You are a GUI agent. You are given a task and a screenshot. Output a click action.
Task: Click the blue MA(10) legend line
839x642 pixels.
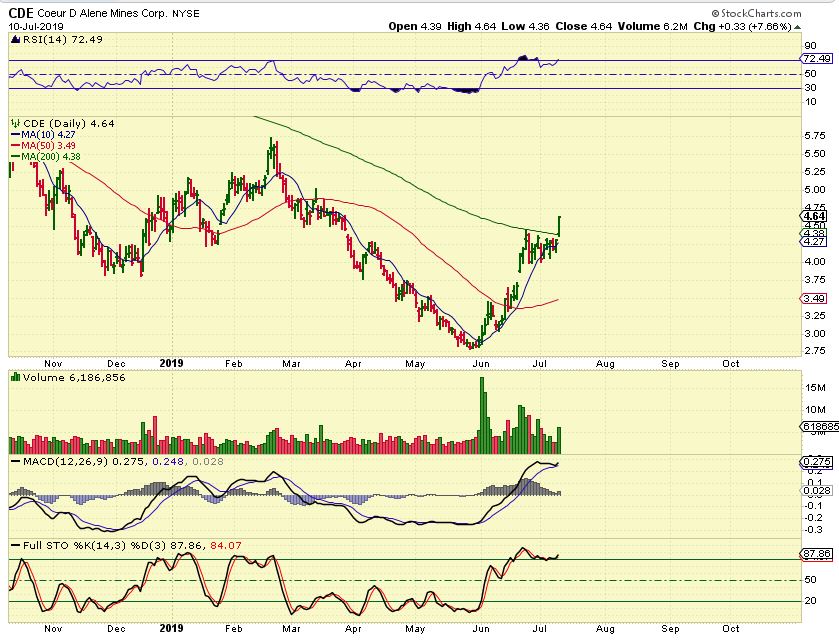(x=16, y=135)
